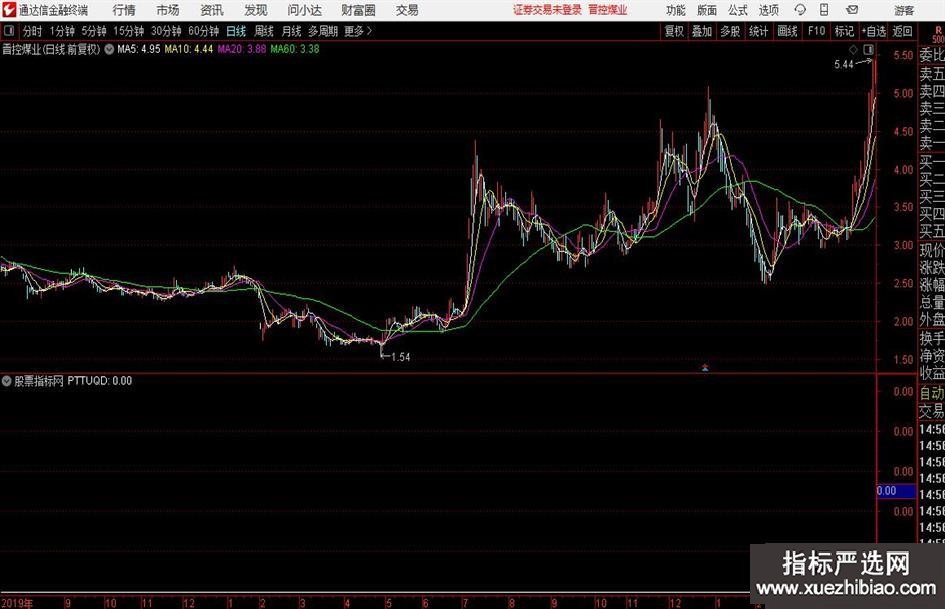This screenshot has width=945, height=609.
Task: Switch to the 15分钟 period tab
Action: pos(128,31)
